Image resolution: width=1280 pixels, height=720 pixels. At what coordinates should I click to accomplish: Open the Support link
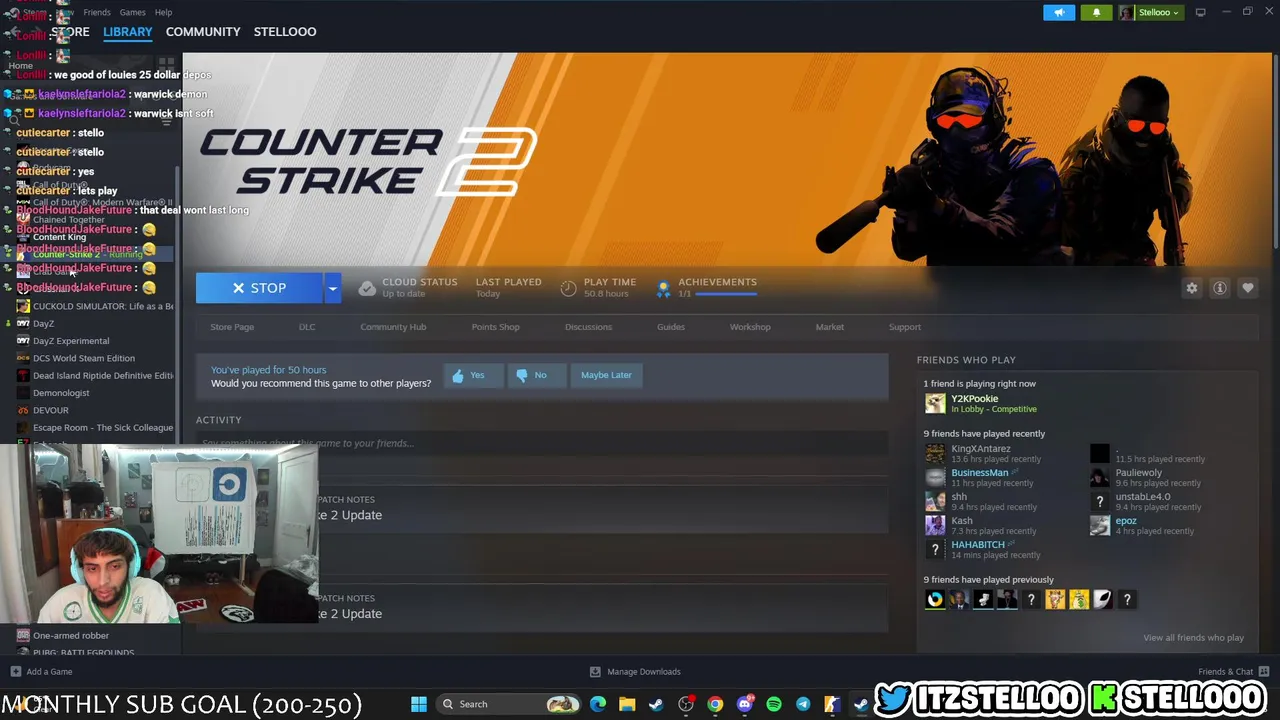click(905, 327)
